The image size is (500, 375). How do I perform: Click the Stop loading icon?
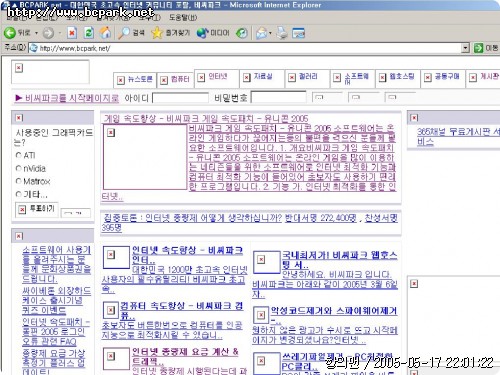[x=72, y=33]
